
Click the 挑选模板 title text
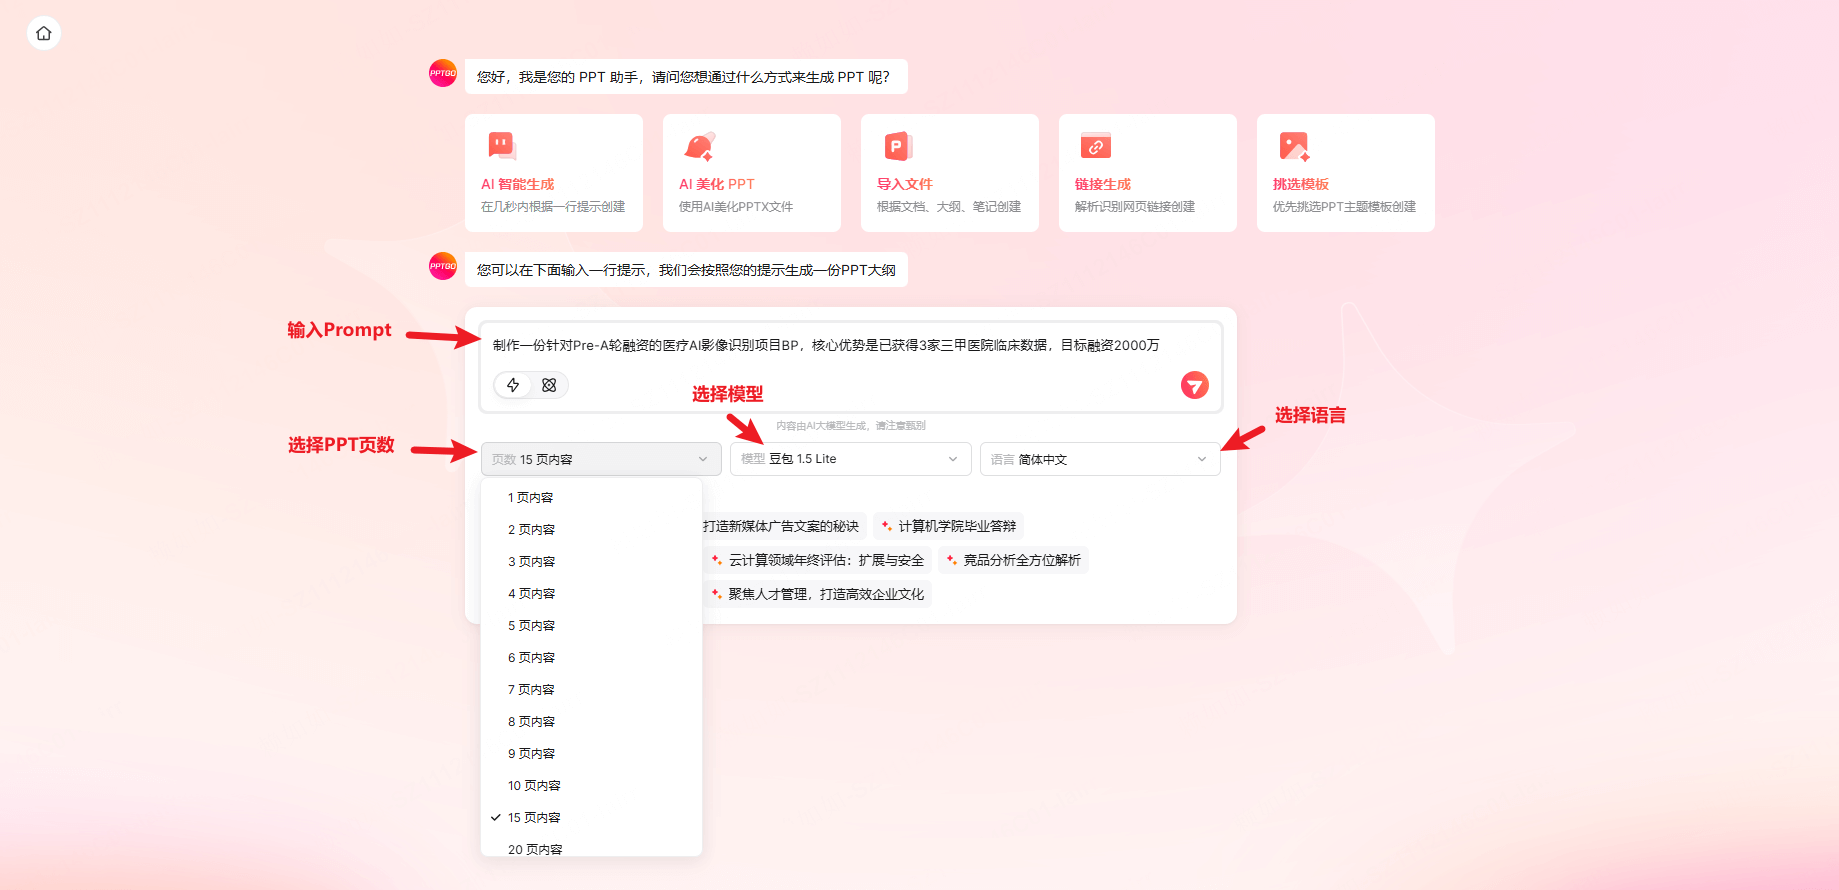click(1301, 184)
